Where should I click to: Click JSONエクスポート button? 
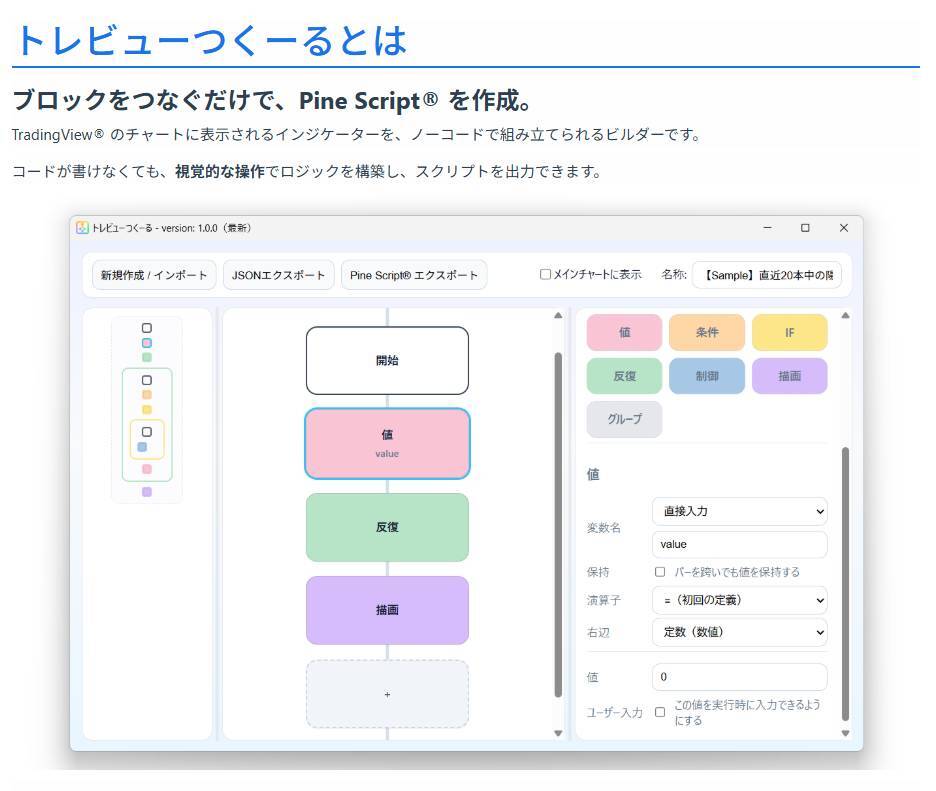pyautogui.click(x=279, y=275)
